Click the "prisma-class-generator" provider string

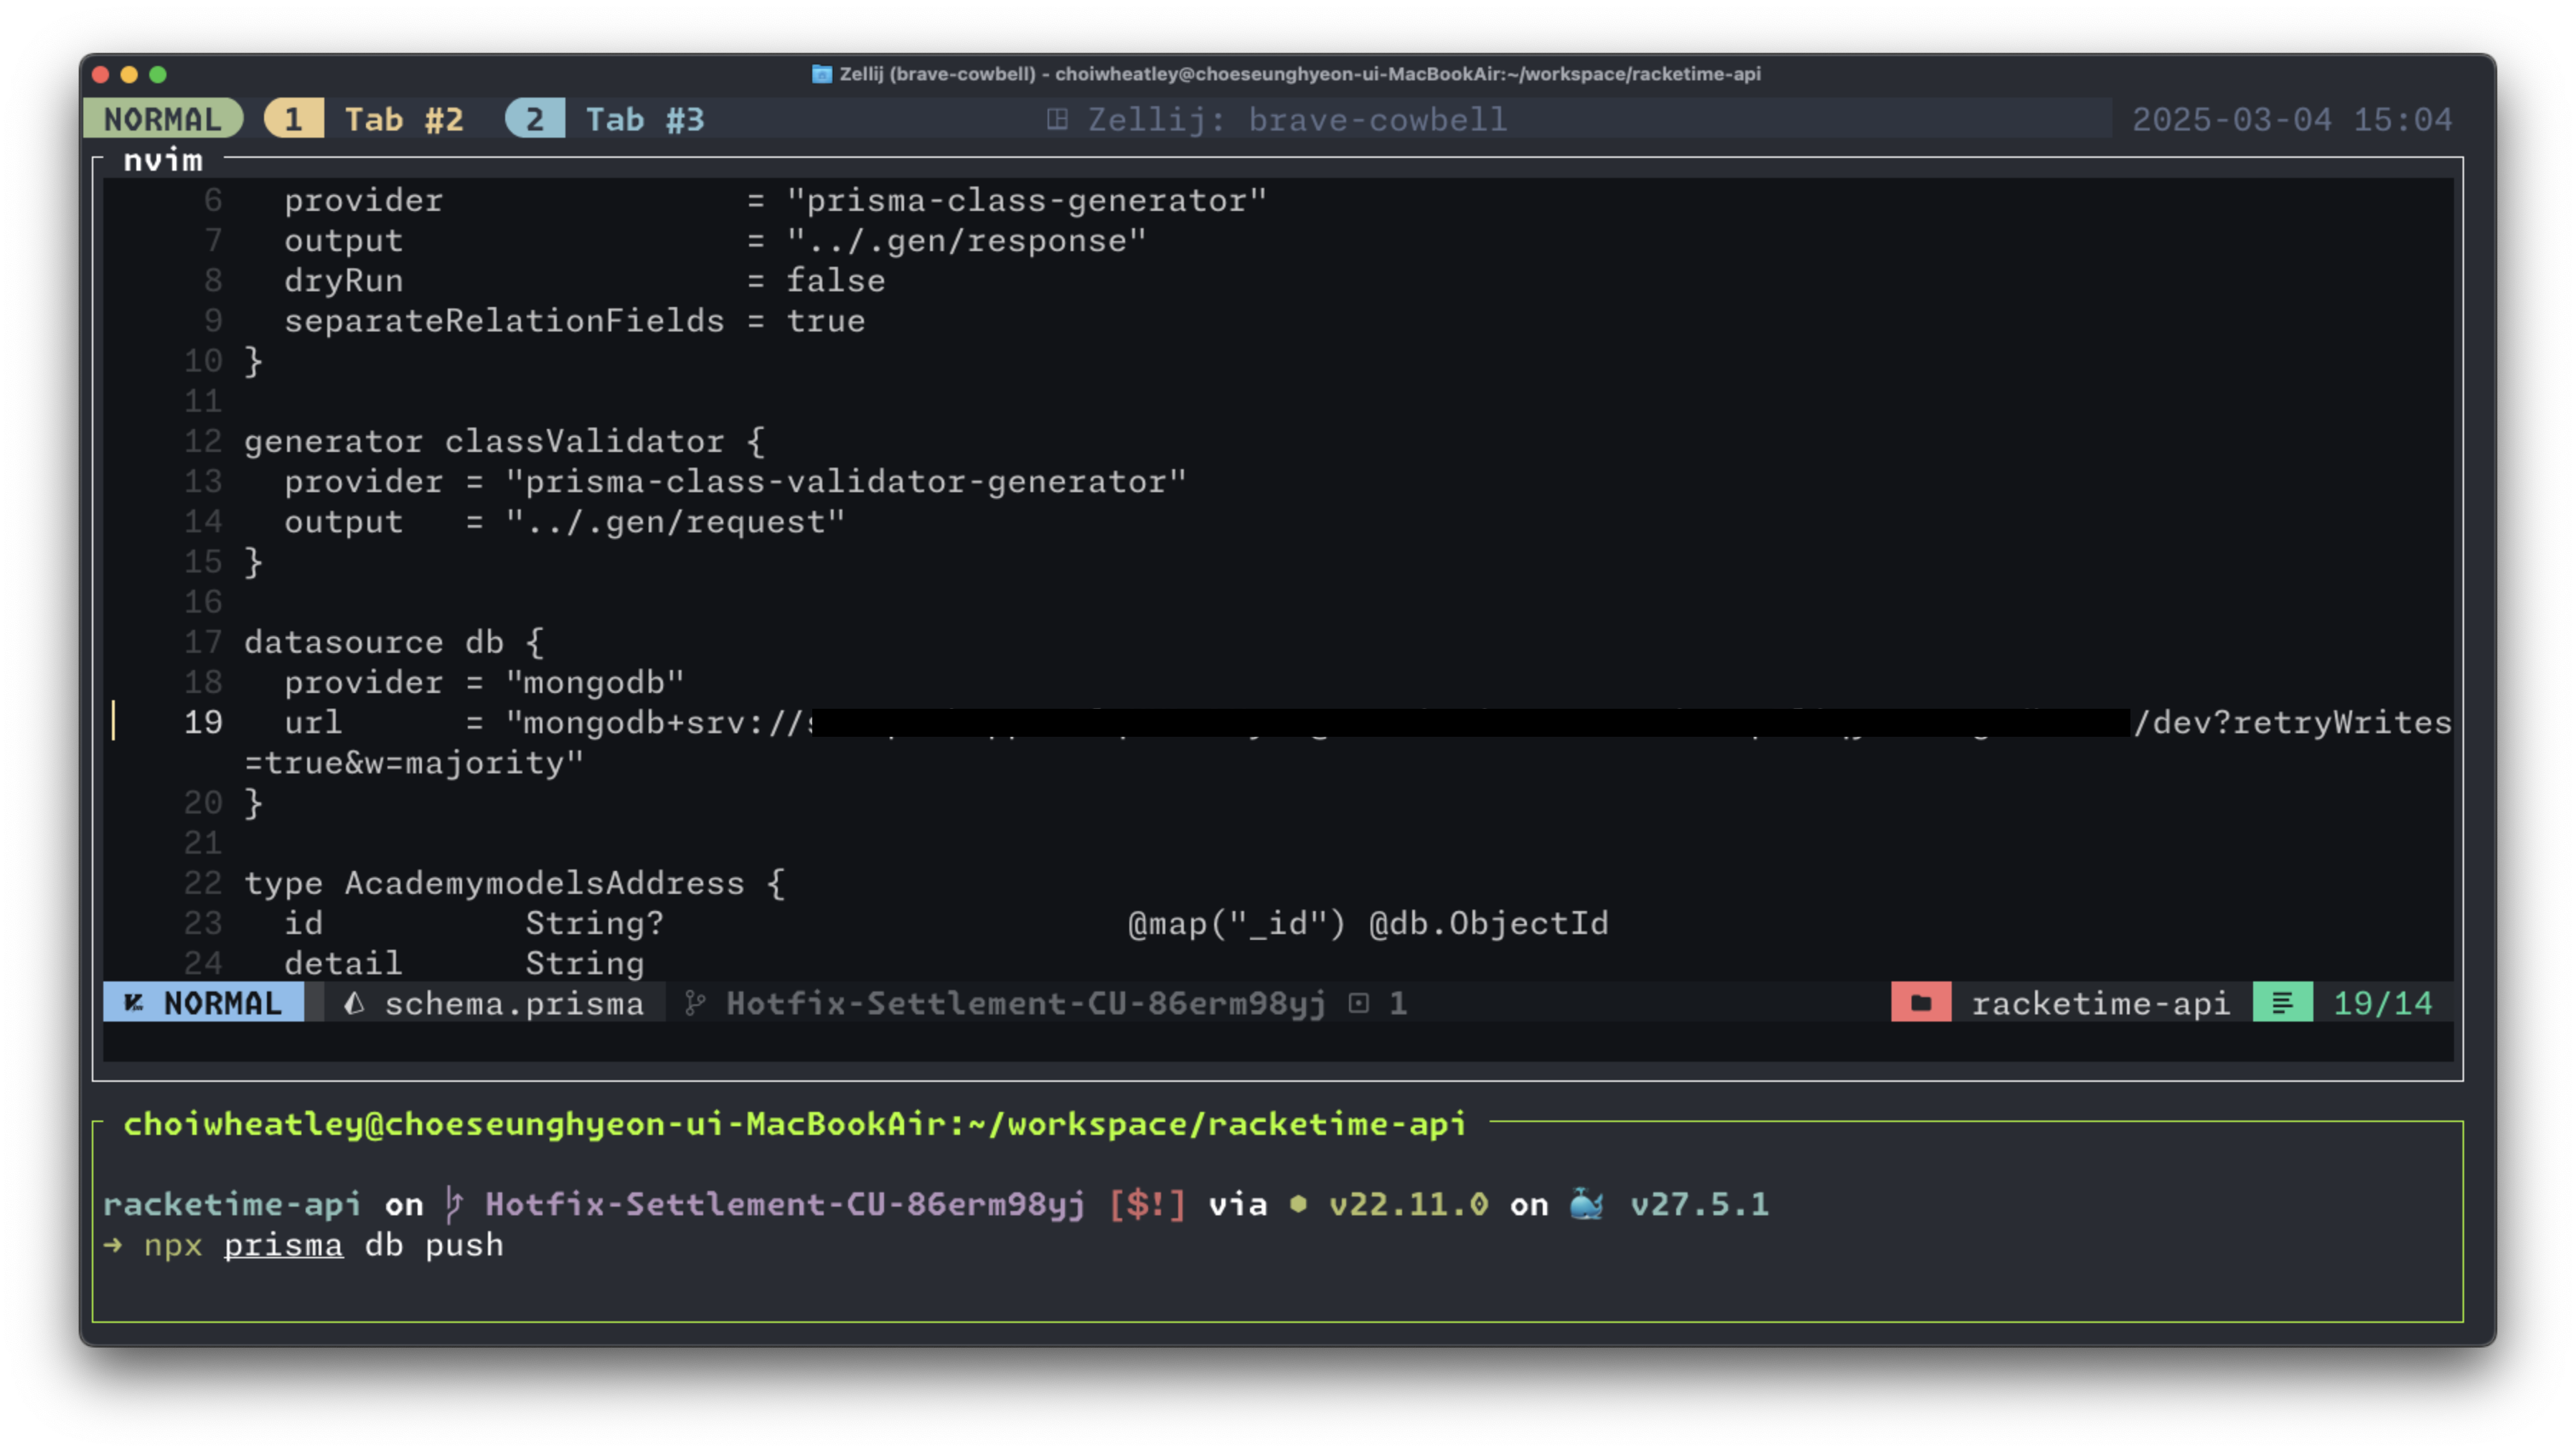point(1026,200)
